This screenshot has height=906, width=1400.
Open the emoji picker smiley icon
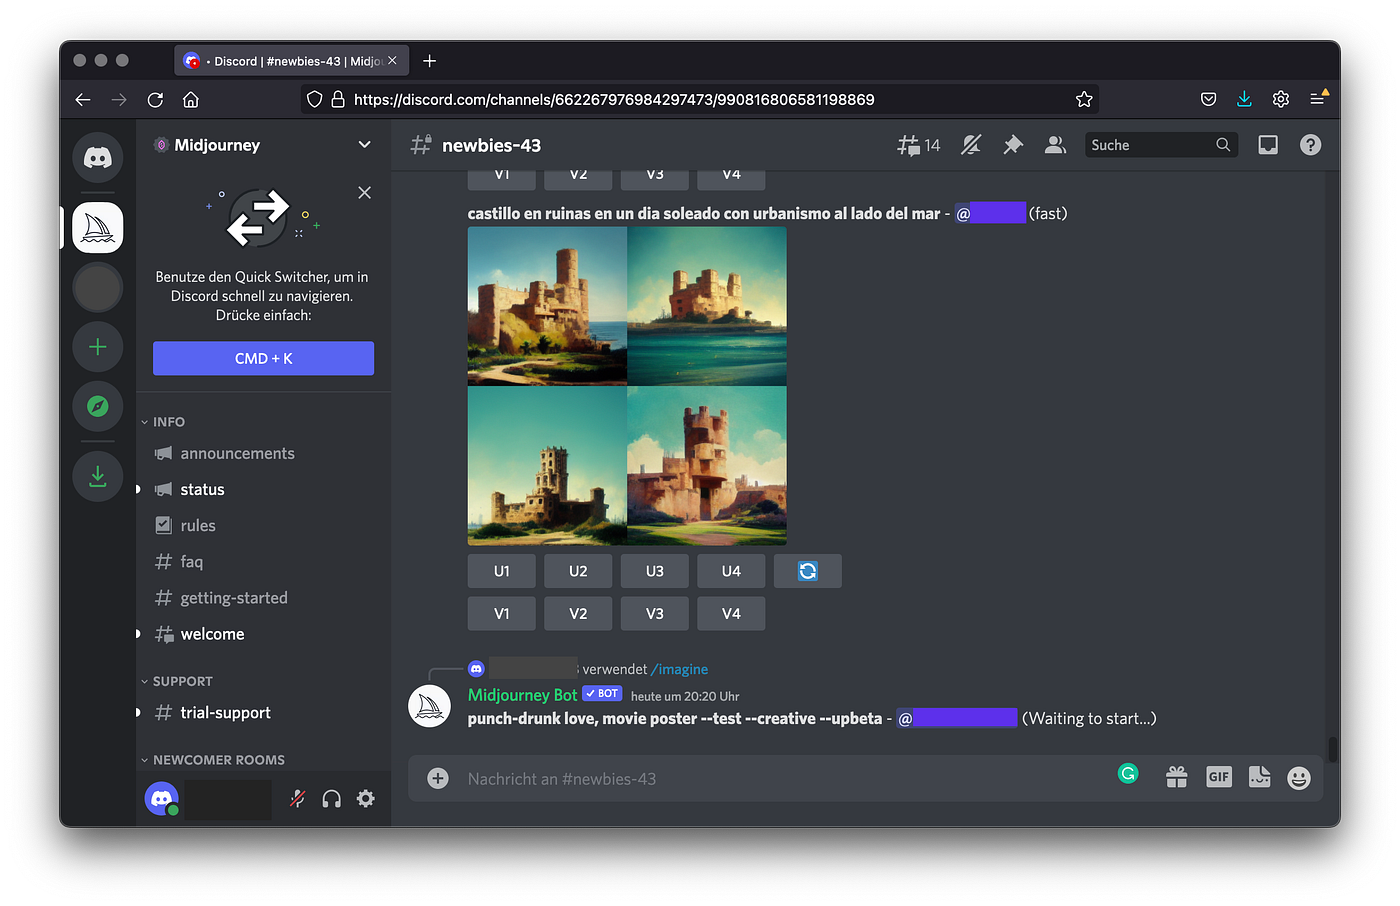[1298, 778]
